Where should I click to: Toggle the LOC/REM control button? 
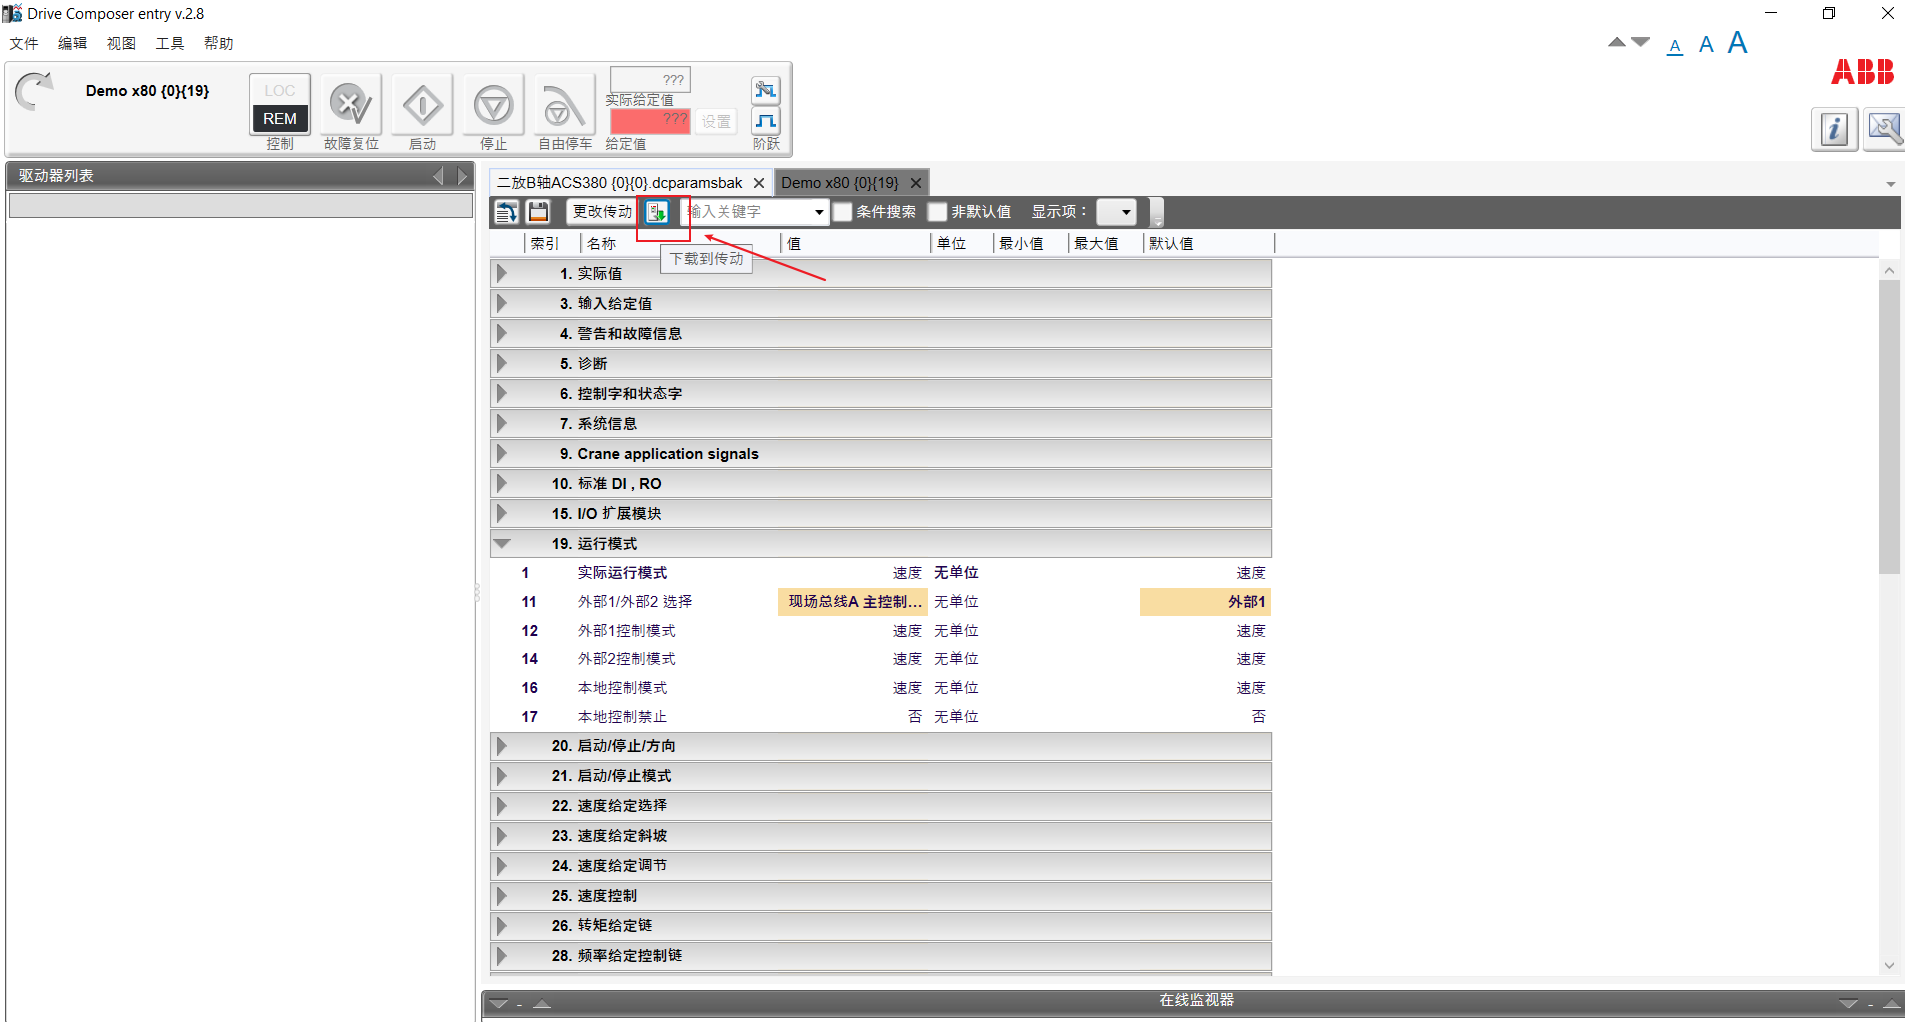pyautogui.click(x=280, y=104)
